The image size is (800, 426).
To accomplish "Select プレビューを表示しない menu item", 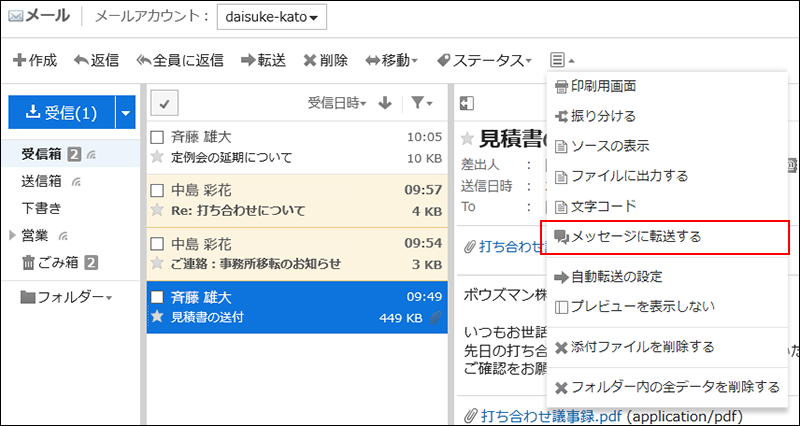I will click(x=667, y=307).
